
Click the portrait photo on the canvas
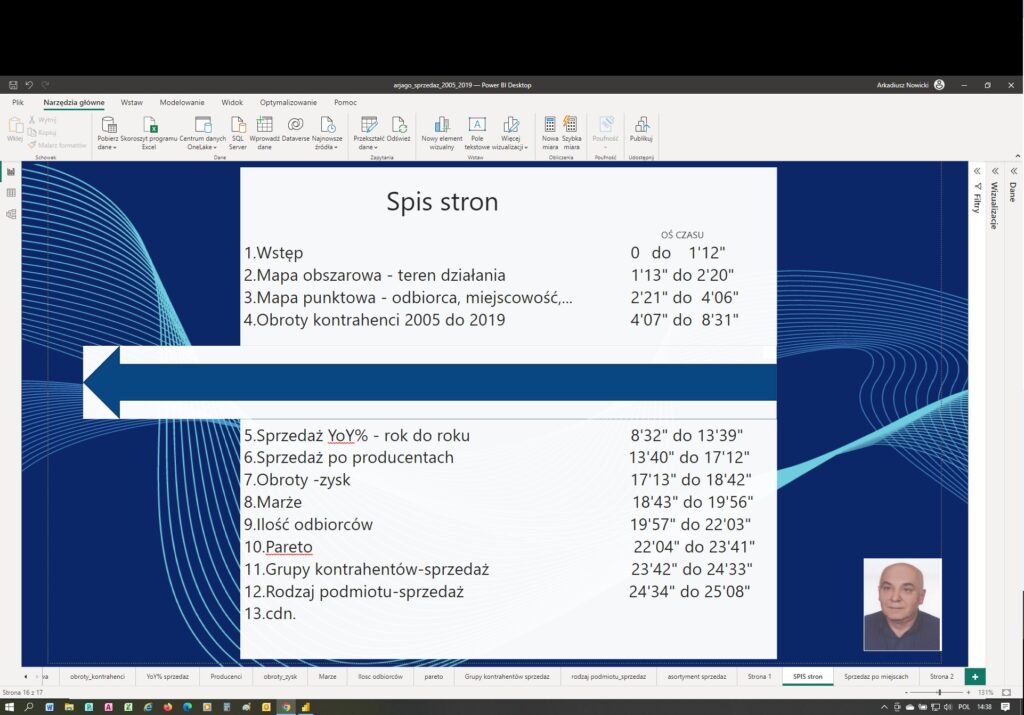tap(902, 604)
